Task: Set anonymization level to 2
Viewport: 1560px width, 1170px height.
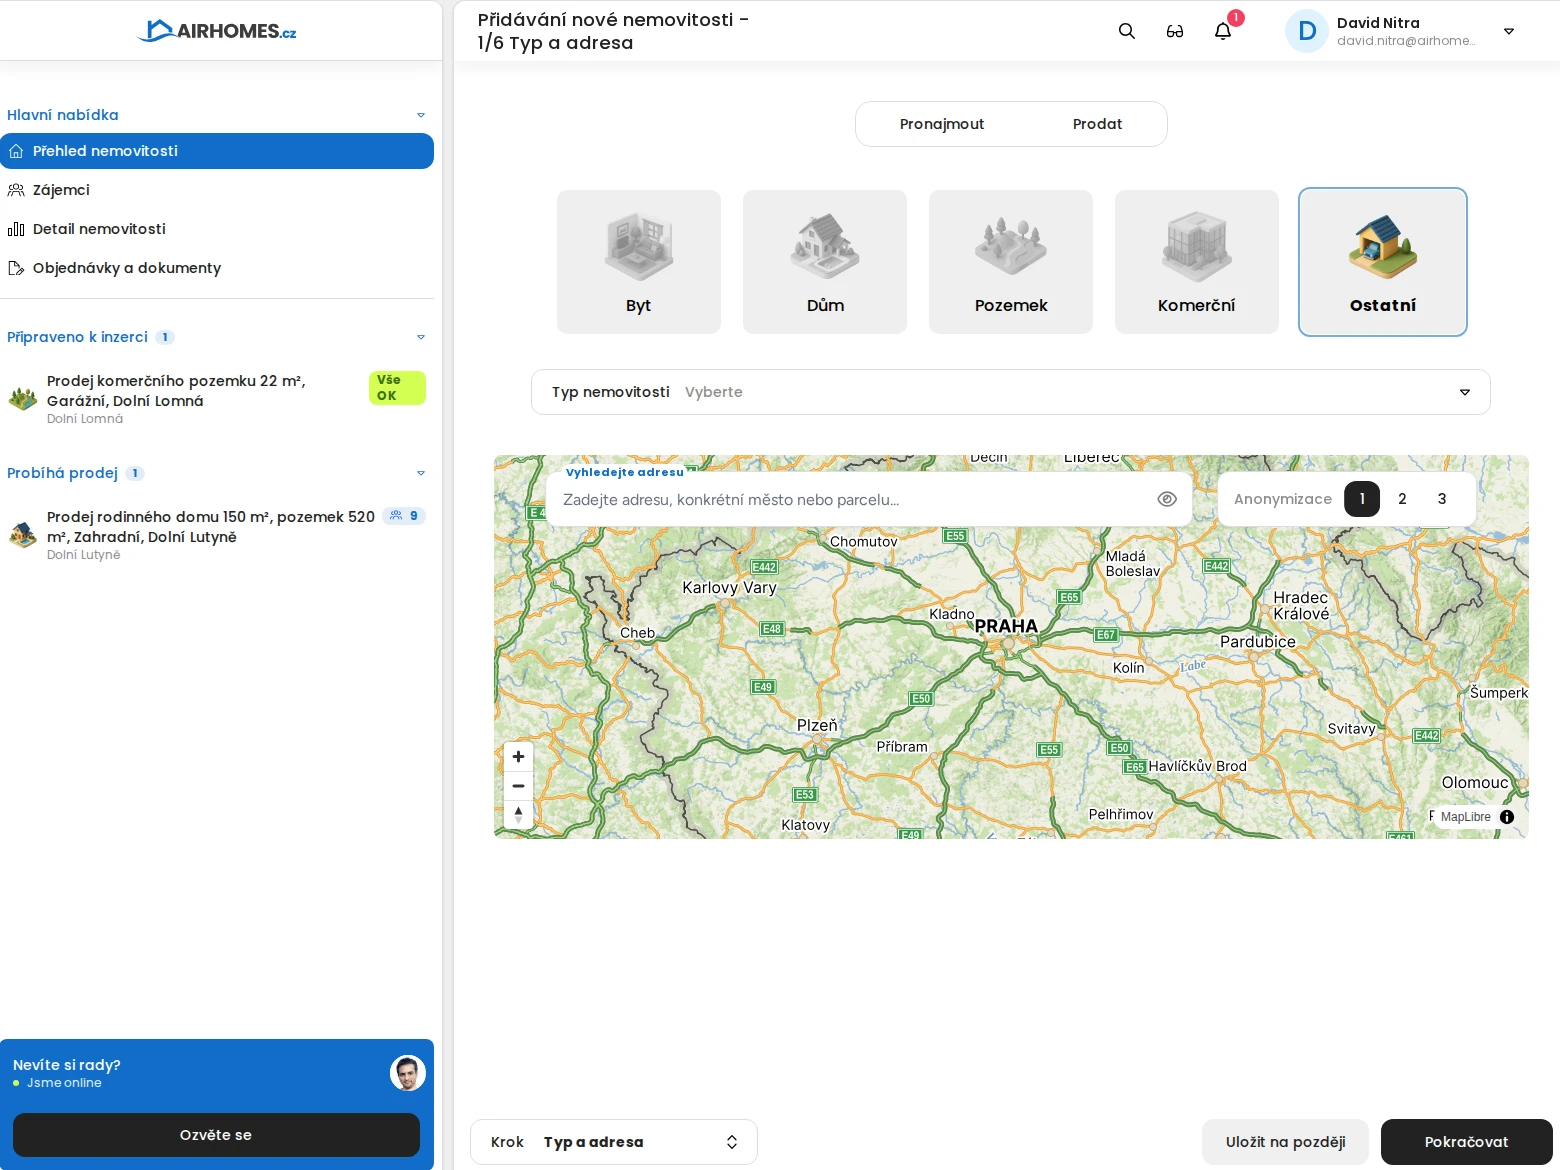Action: click(x=1402, y=499)
